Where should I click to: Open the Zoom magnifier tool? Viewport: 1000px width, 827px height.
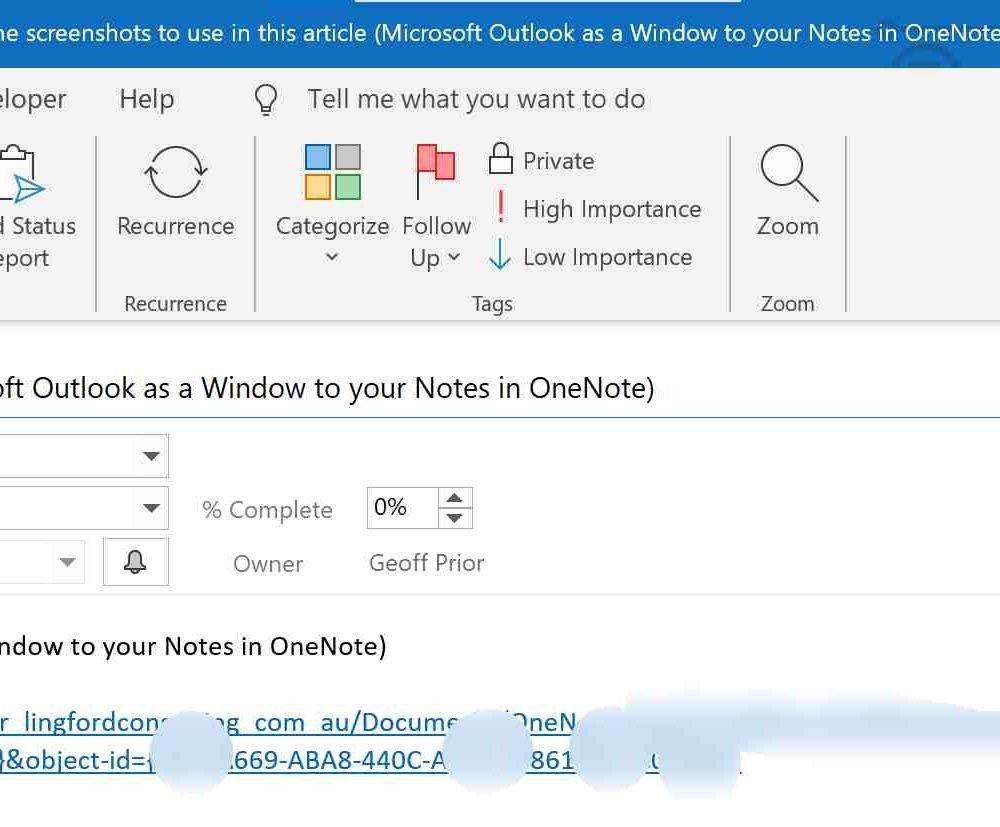tap(788, 191)
